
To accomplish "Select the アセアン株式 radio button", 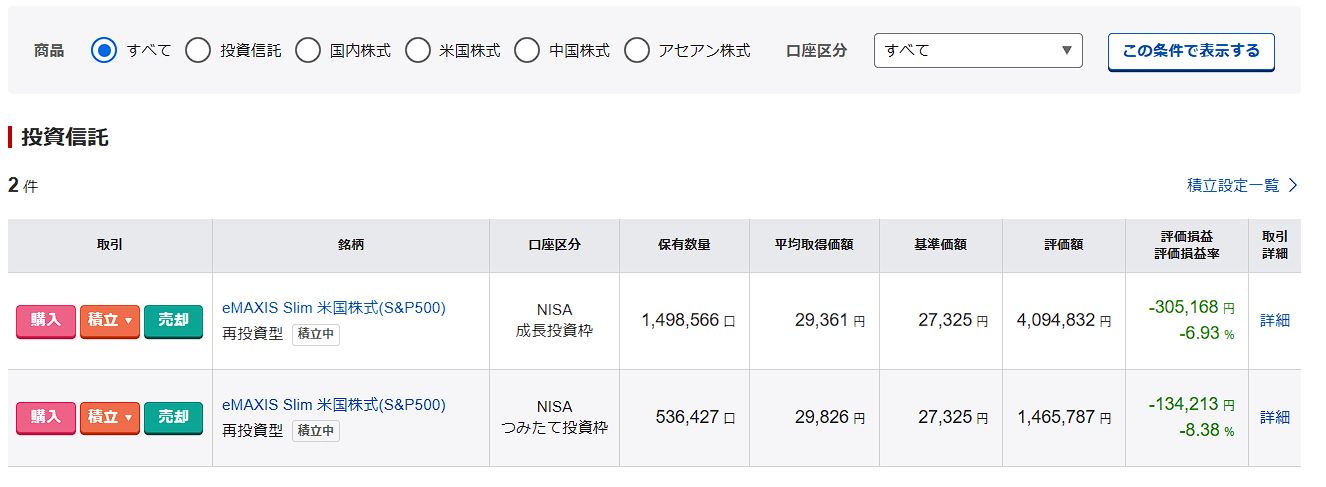I will pos(637,50).
